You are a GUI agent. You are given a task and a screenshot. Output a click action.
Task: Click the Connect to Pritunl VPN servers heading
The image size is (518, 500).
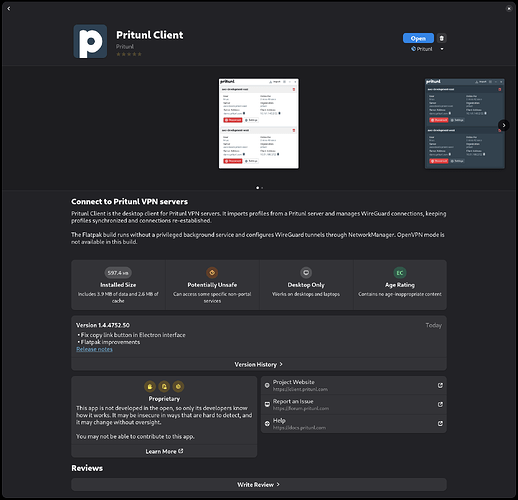[x=129, y=202]
